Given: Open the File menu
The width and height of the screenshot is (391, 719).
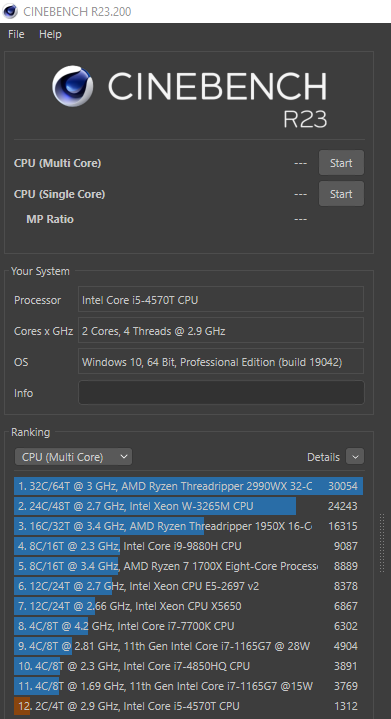Looking at the screenshot, I should (16, 34).
